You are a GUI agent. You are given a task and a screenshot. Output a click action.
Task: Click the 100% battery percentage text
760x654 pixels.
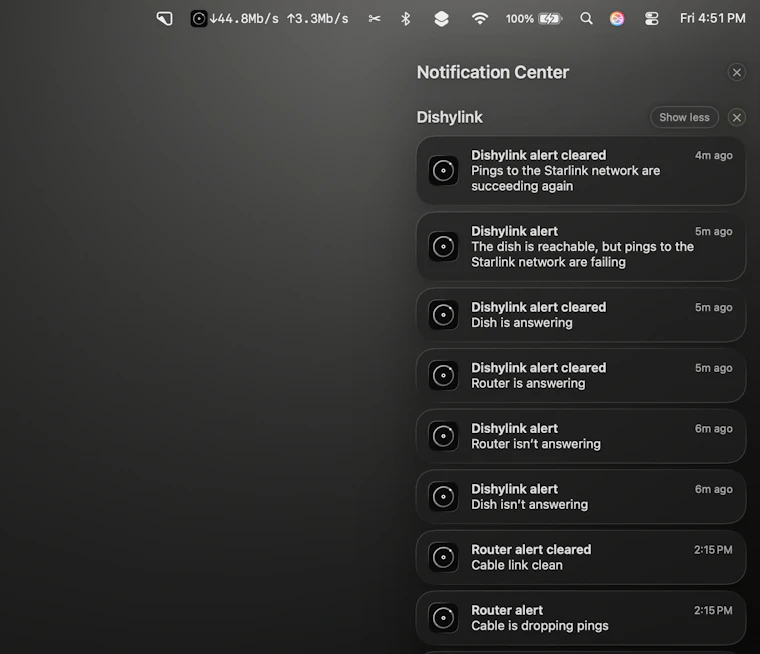click(x=520, y=18)
